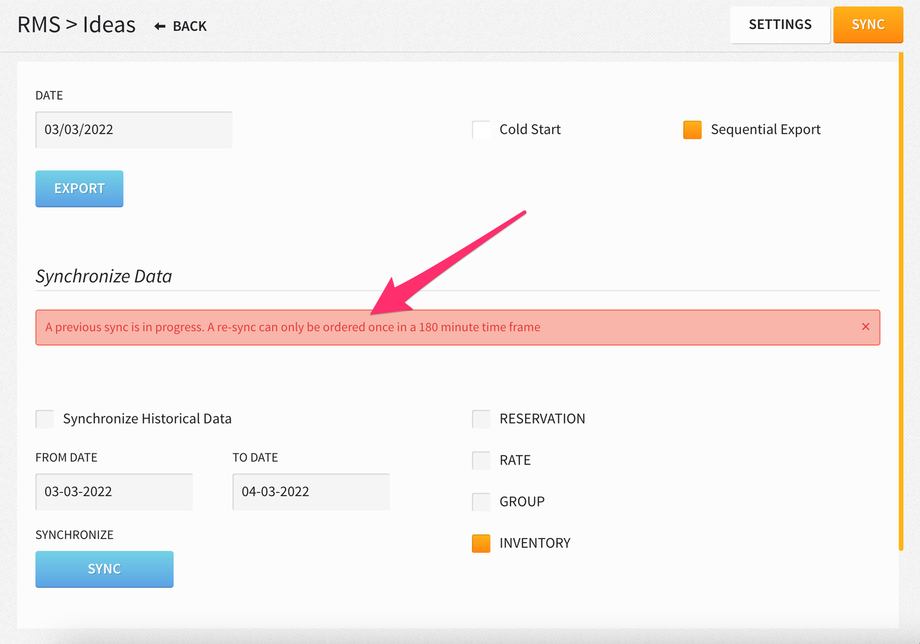
Task: Open the SETTINGS button
Action: tap(780, 25)
